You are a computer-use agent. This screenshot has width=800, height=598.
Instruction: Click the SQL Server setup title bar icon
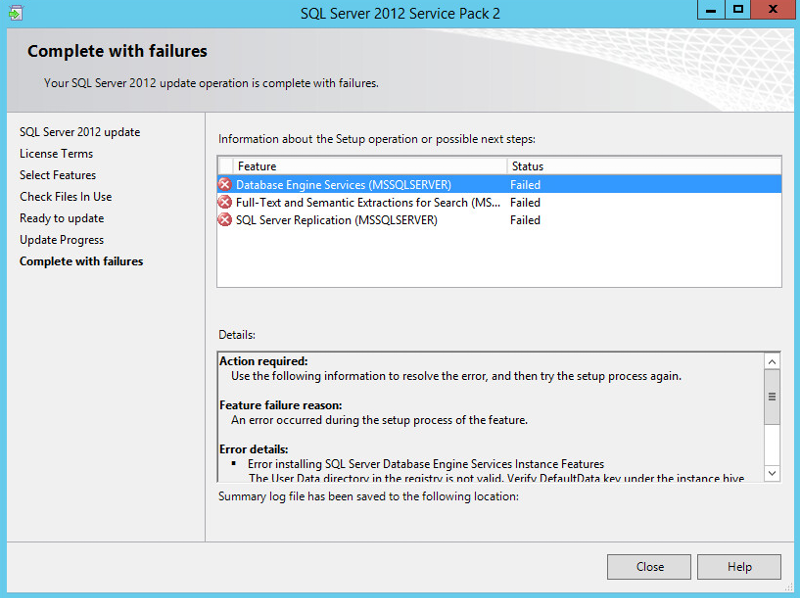click(x=16, y=13)
